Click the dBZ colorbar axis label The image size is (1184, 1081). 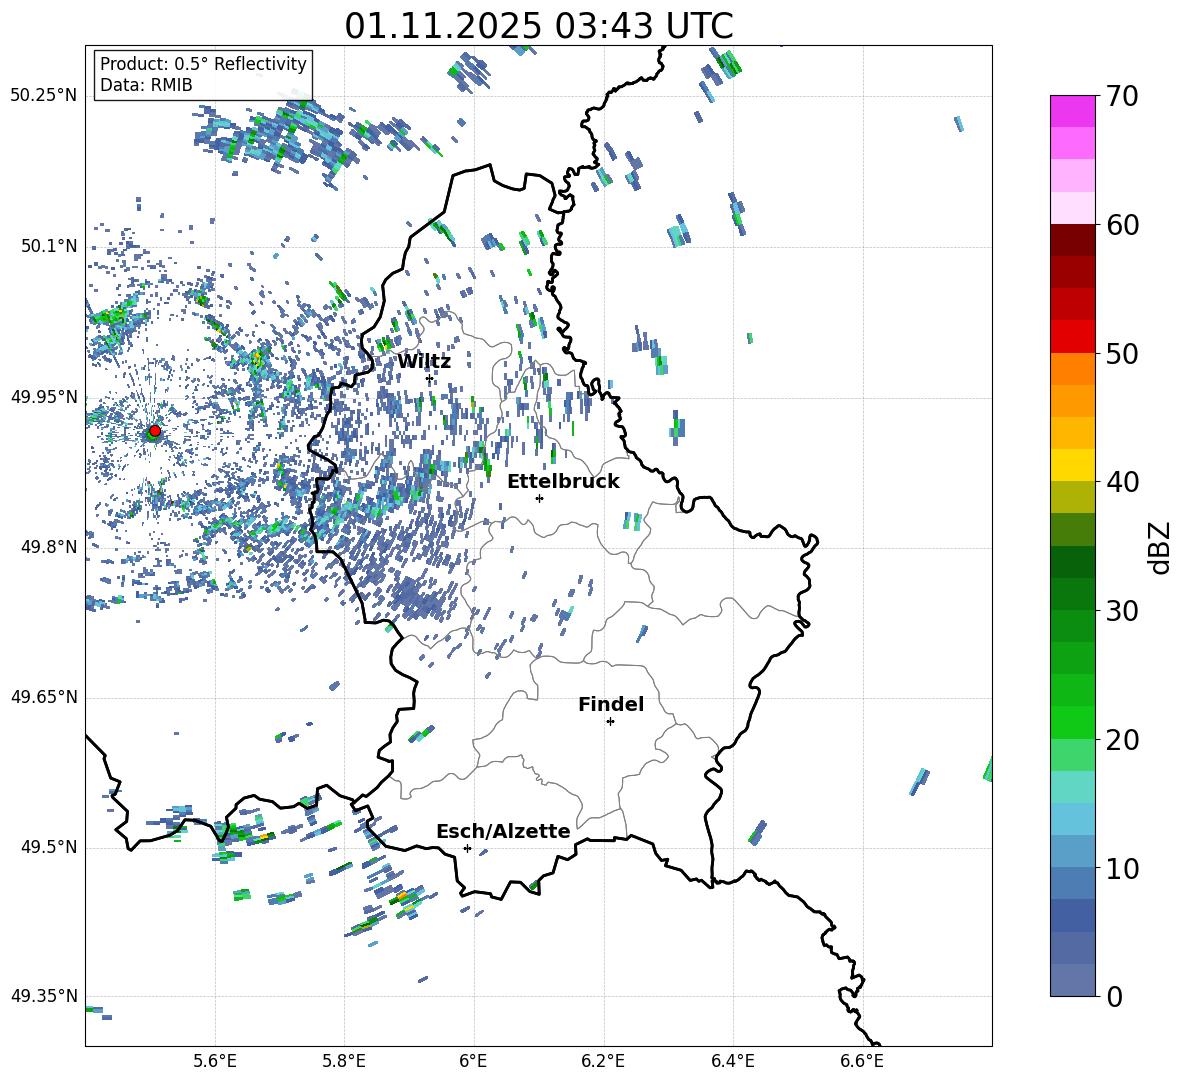1160,547
